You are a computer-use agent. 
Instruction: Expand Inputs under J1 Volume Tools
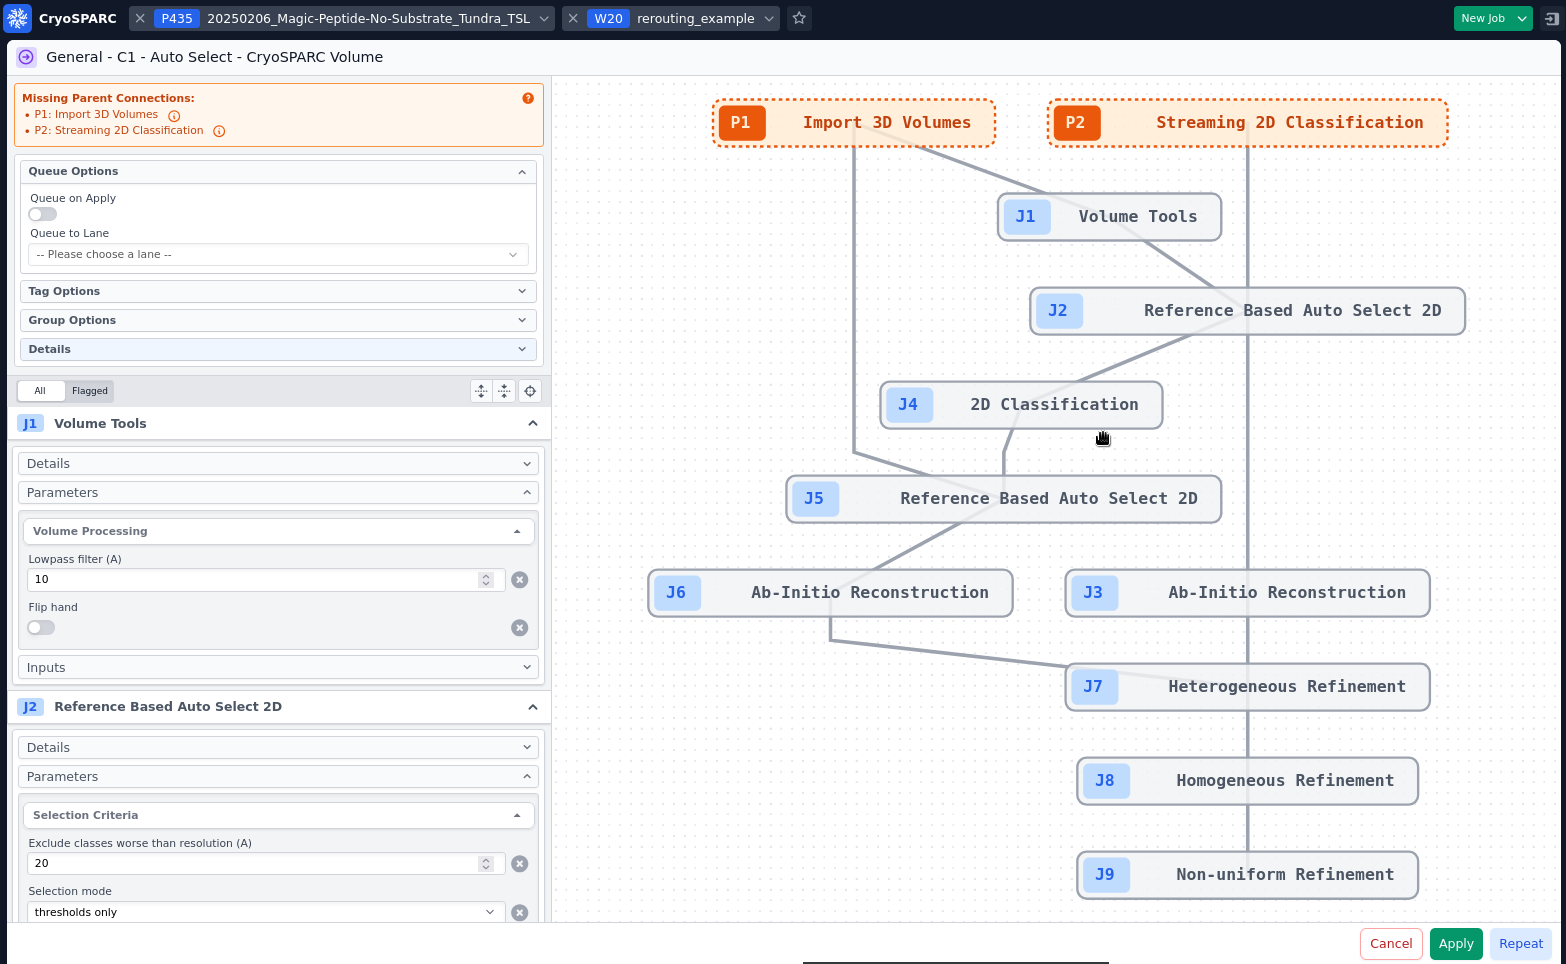(x=278, y=668)
